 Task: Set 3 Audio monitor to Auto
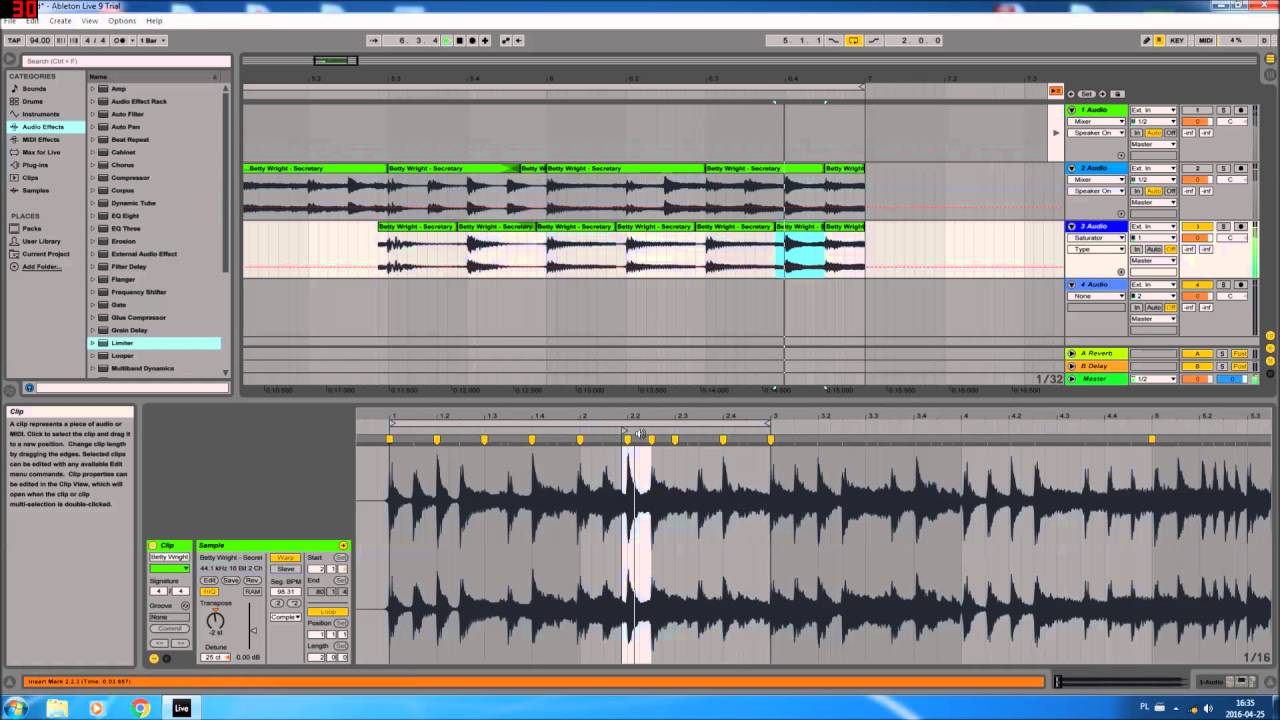click(x=1153, y=249)
